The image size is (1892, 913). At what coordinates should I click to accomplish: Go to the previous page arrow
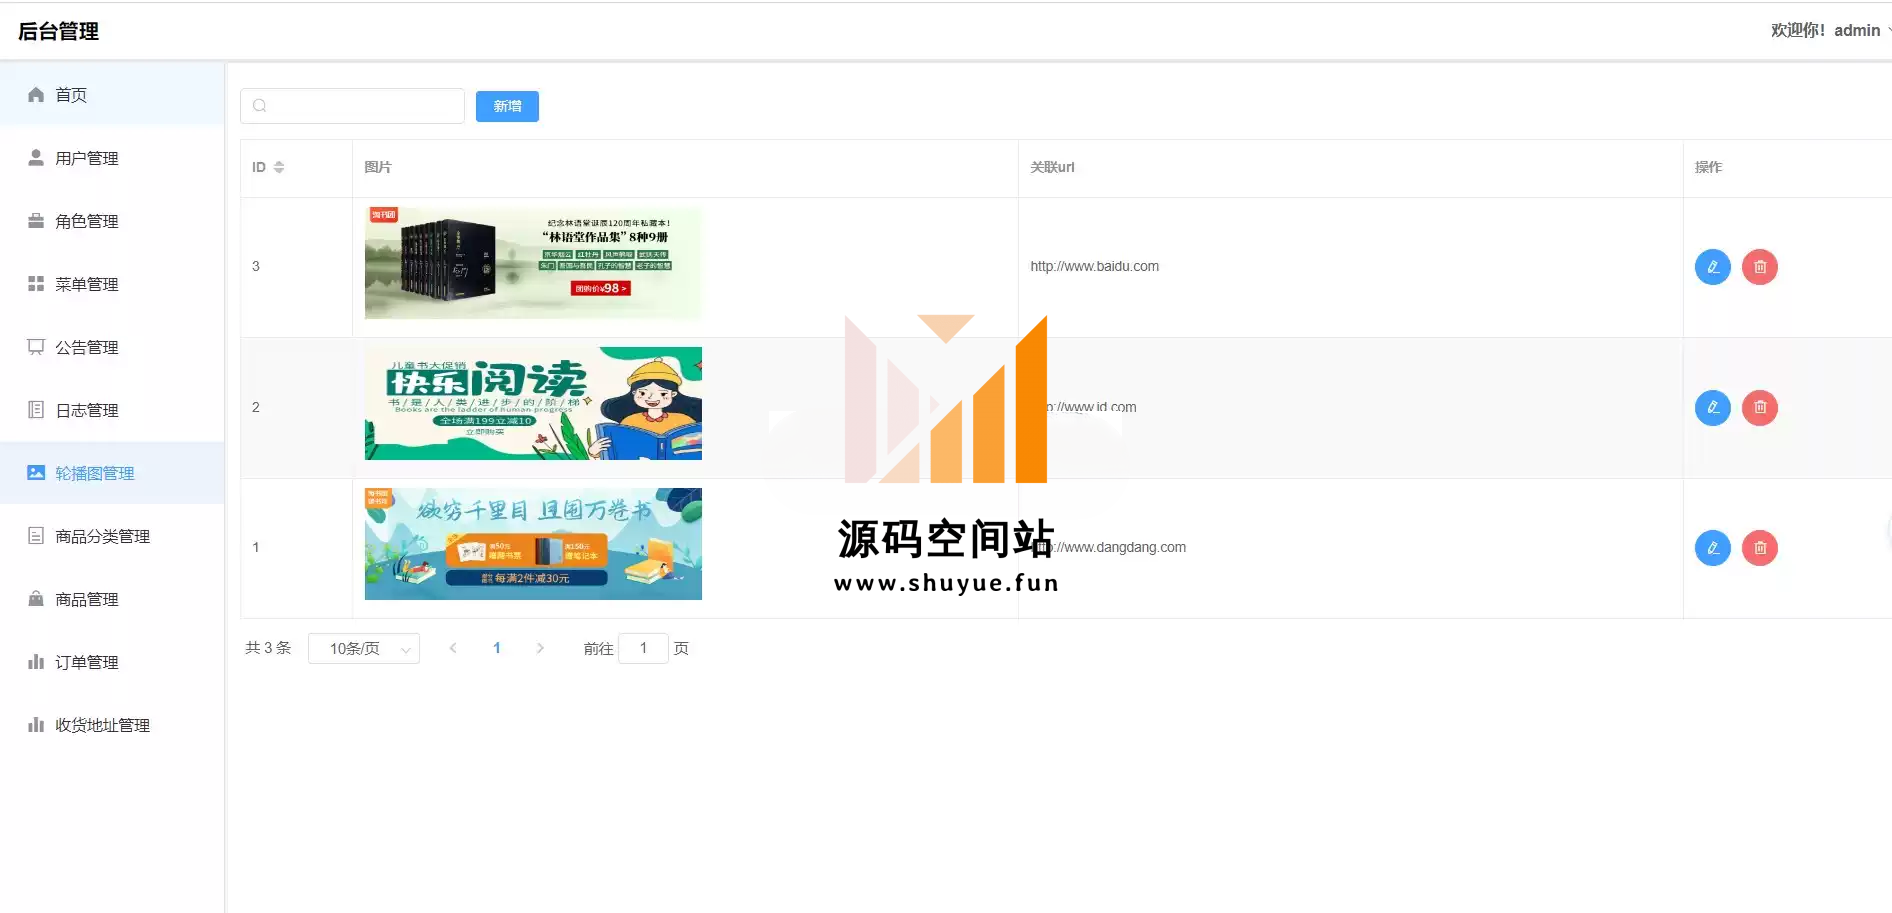point(453,648)
